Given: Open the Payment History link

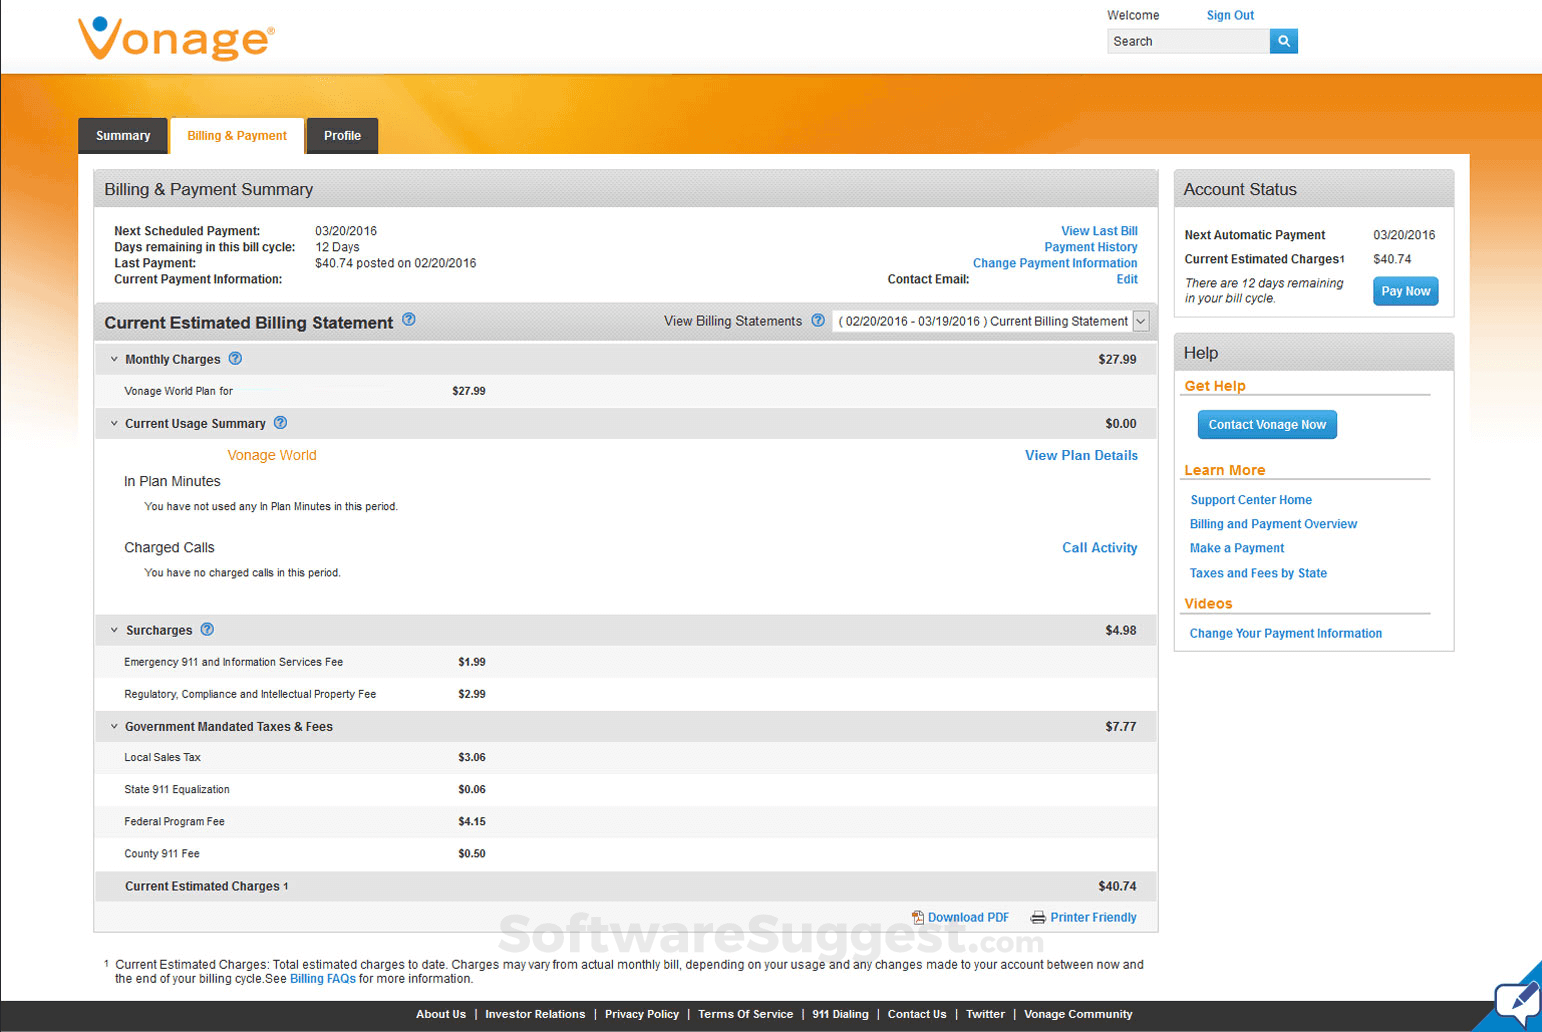Looking at the screenshot, I should 1090,246.
